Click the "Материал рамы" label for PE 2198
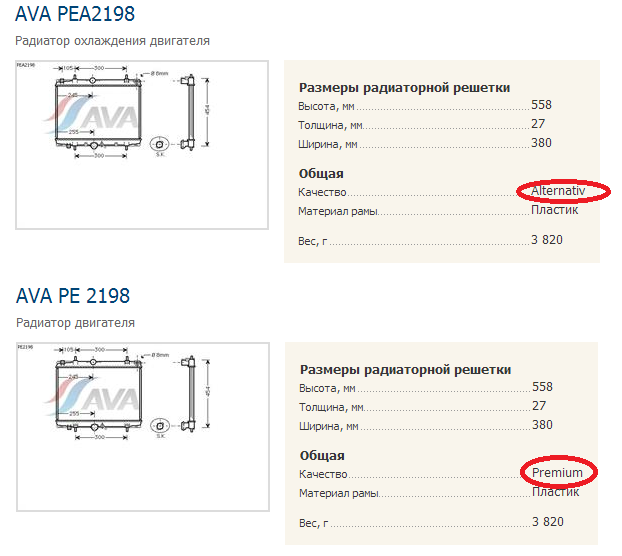The height and width of the screenshot is (556, 622). point(339,493)
